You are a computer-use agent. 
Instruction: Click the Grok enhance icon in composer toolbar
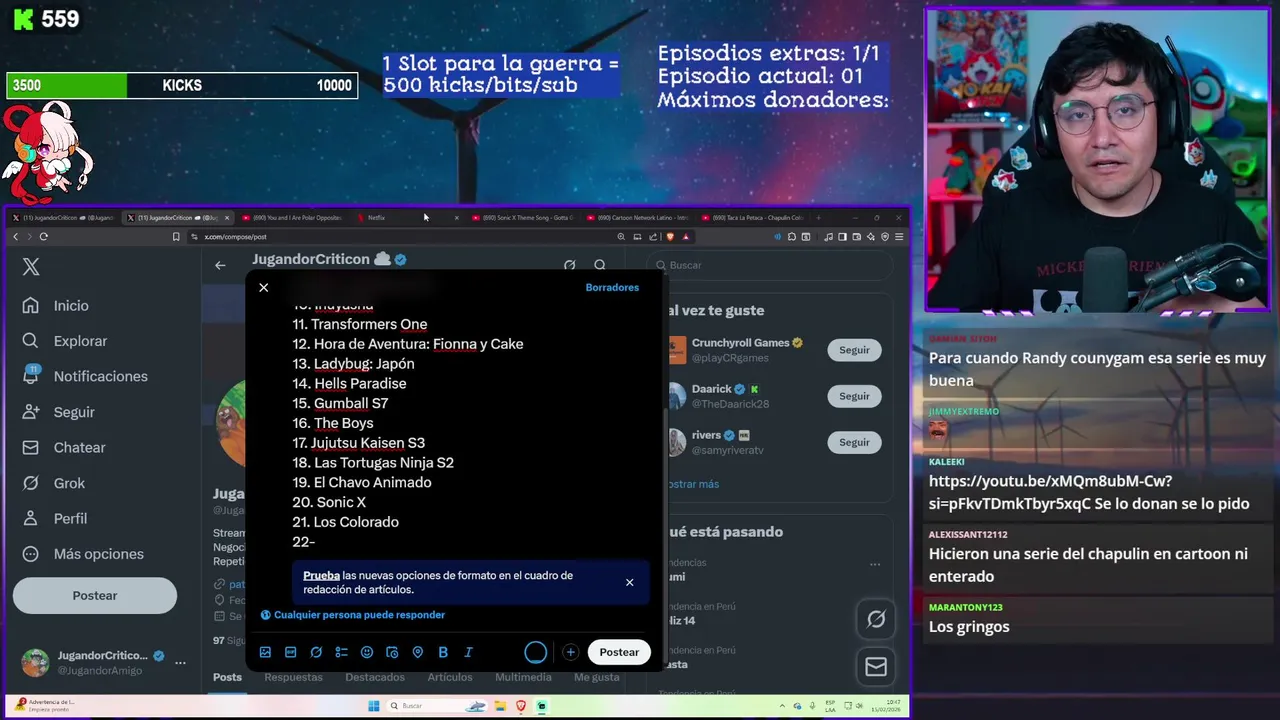(x=316, y=652)
